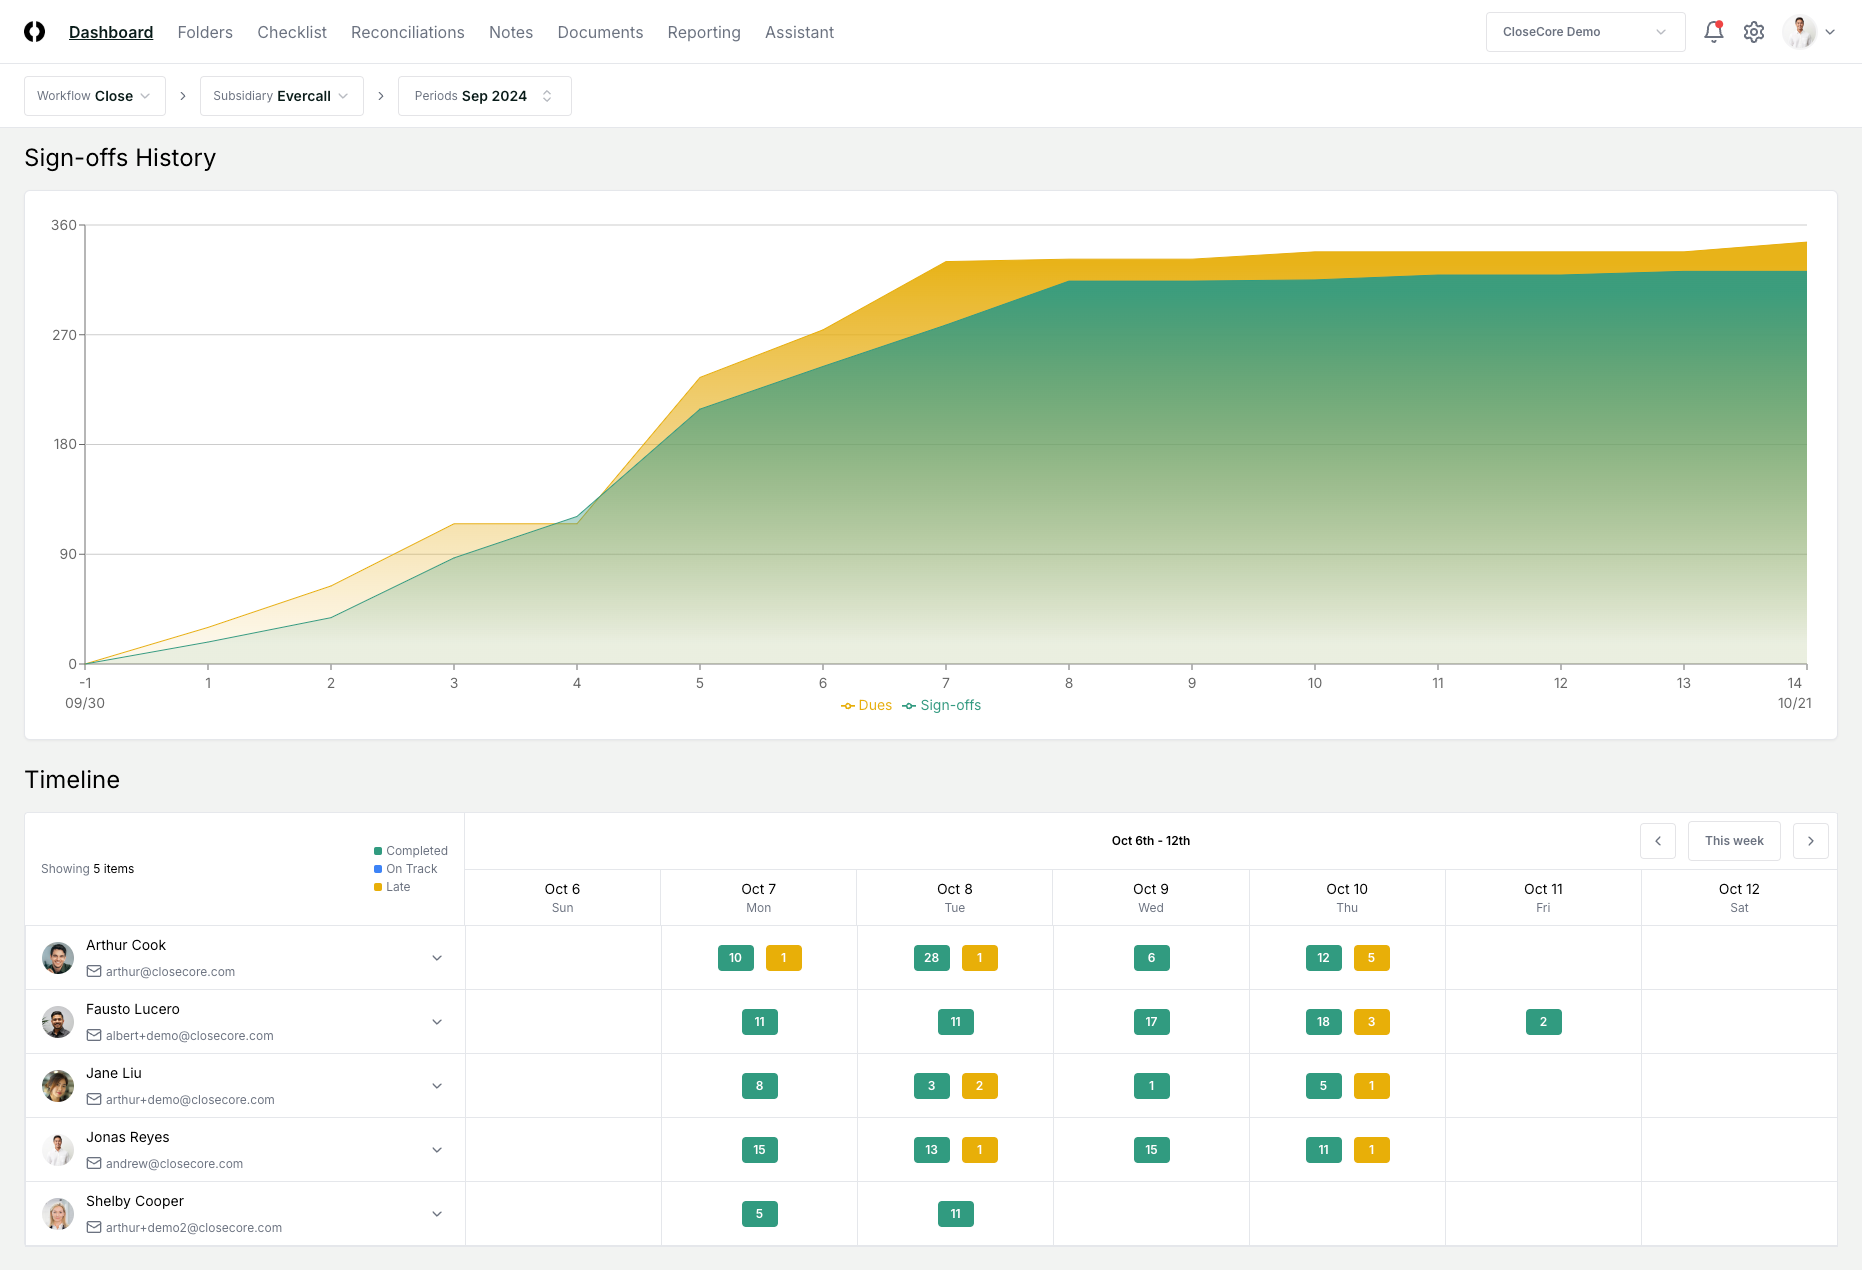Click the This week button
This screenshot has width=1862, height=1270.
pos(1733,841)
